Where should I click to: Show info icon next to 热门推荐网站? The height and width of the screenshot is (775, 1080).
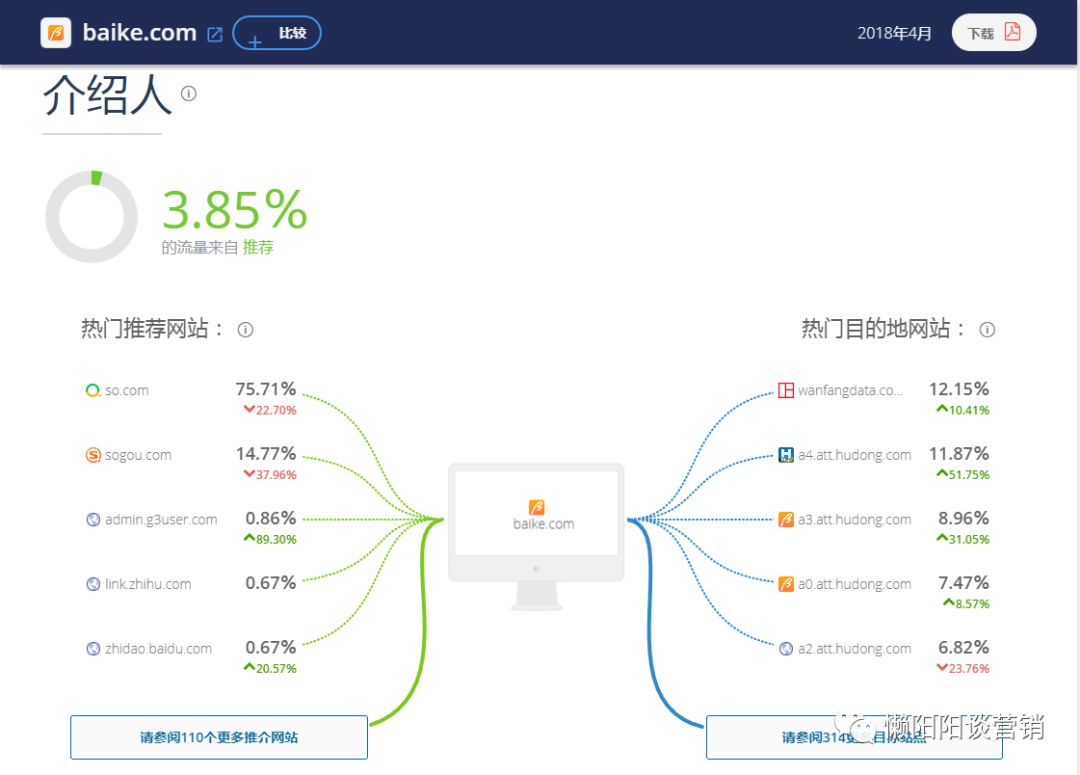tap(245, 330)
